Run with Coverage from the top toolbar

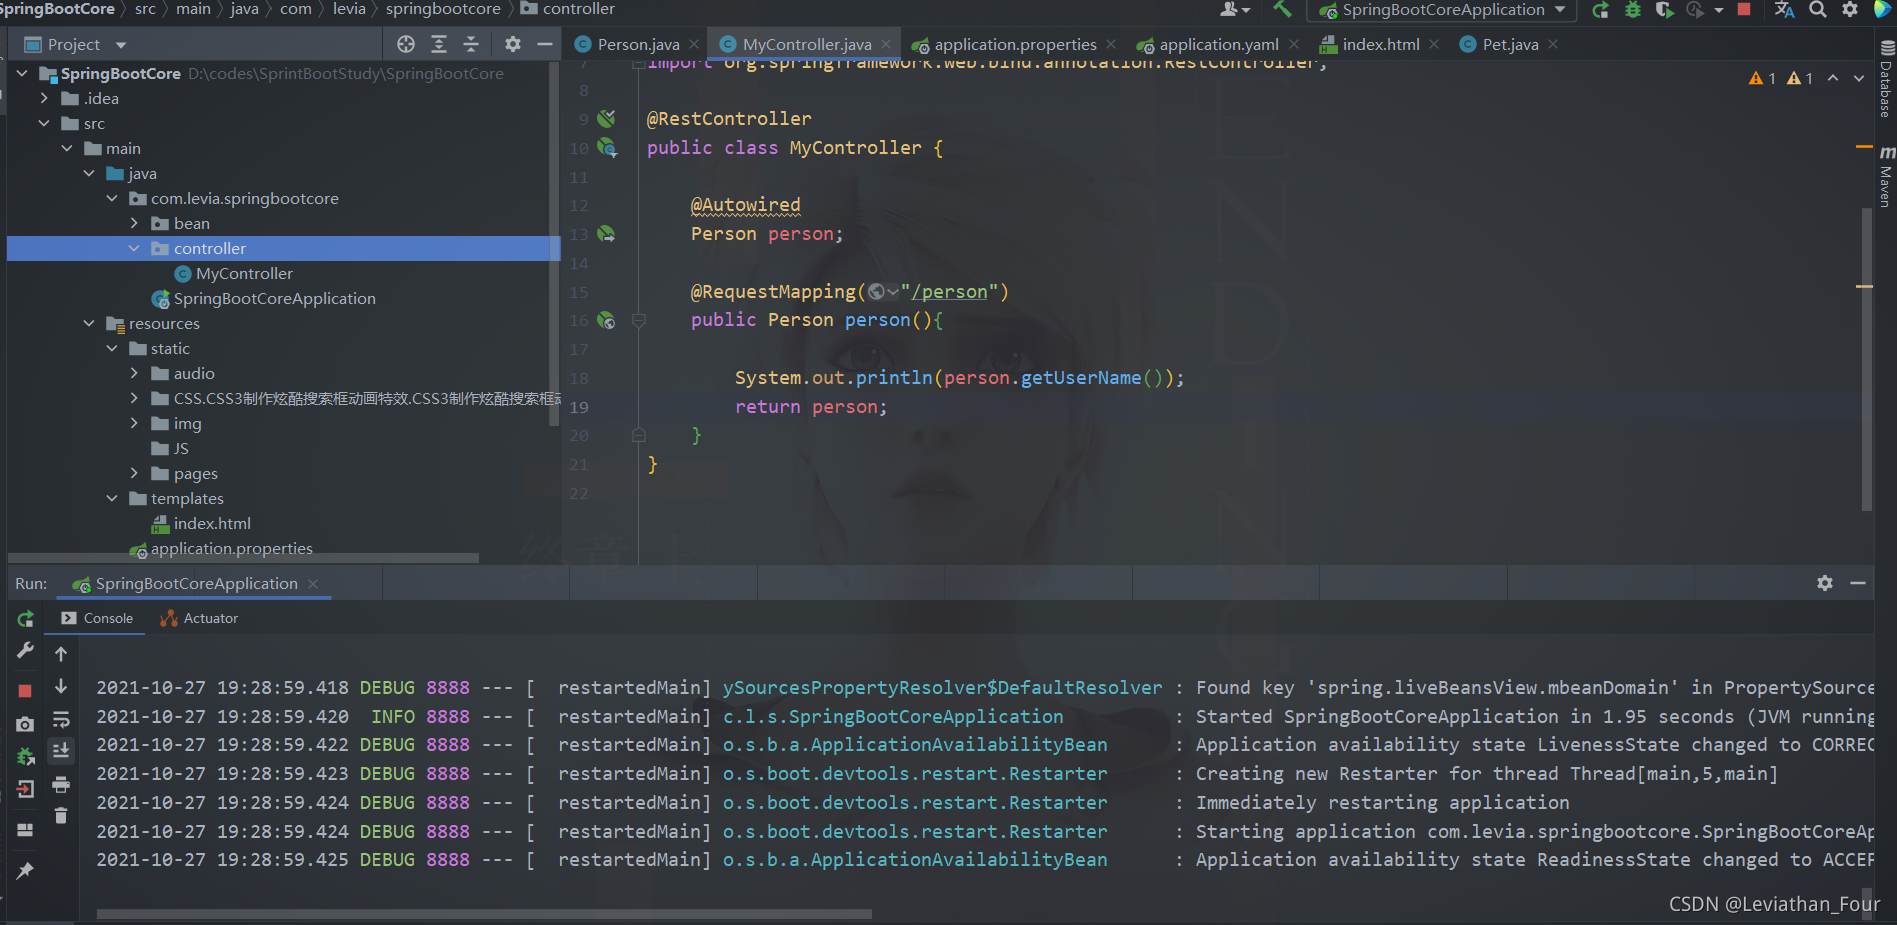1664,10
